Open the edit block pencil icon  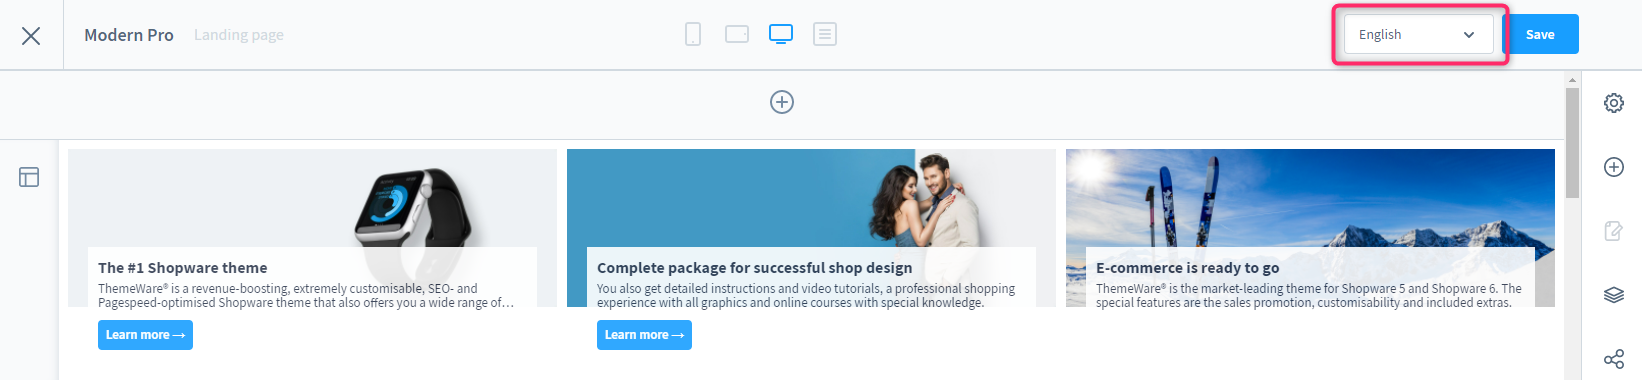click(x=1614, y=231)
